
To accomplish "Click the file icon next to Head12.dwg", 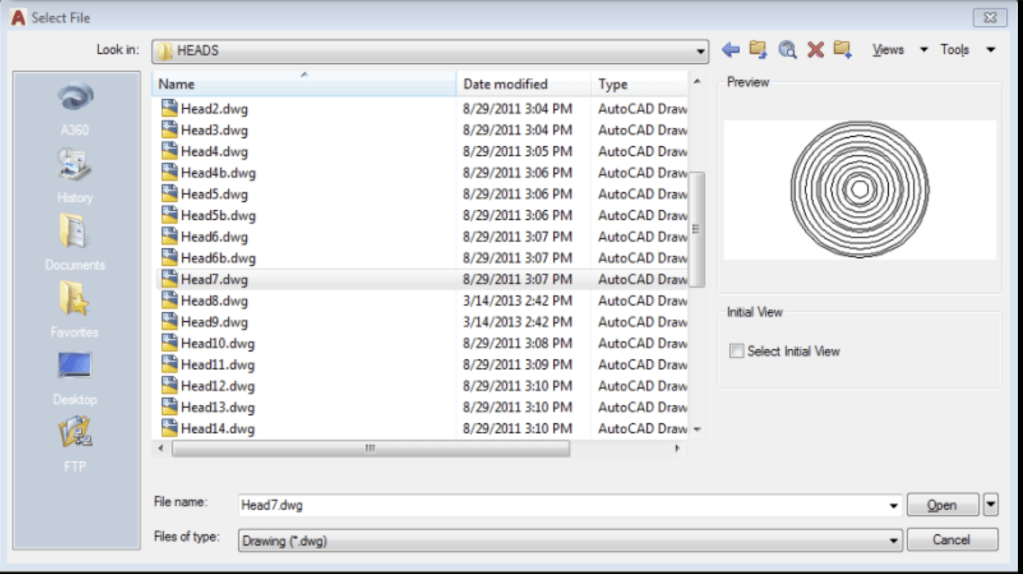I will pyautogui.click(x=170, y=385).
